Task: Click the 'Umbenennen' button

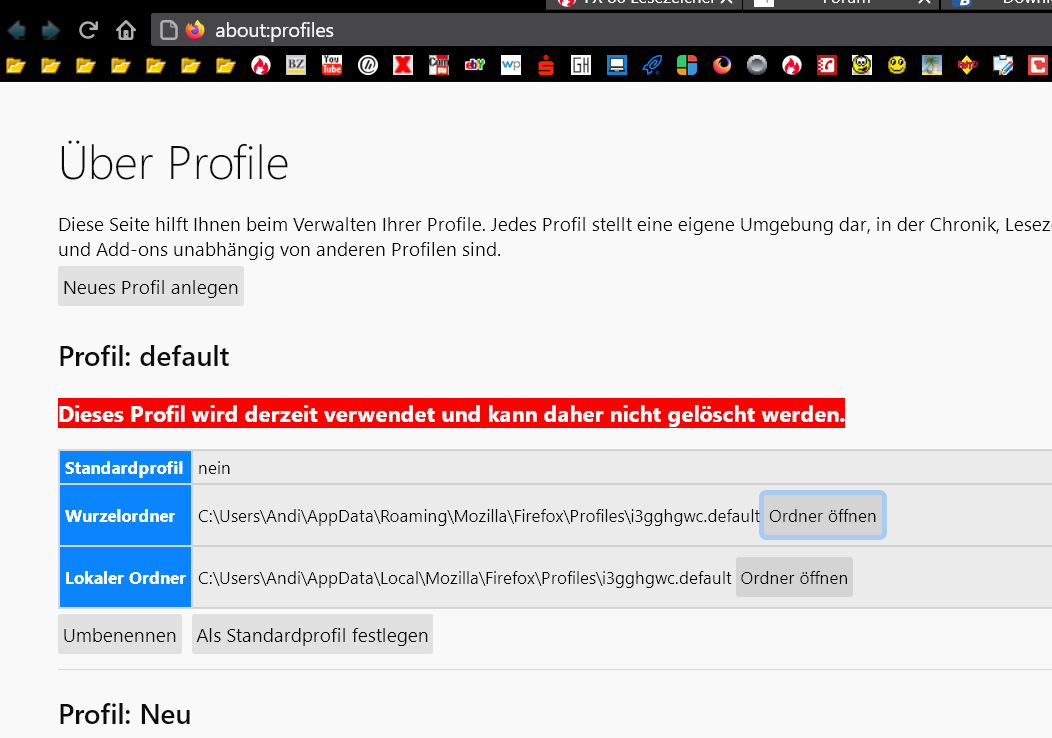Action: 120,635
